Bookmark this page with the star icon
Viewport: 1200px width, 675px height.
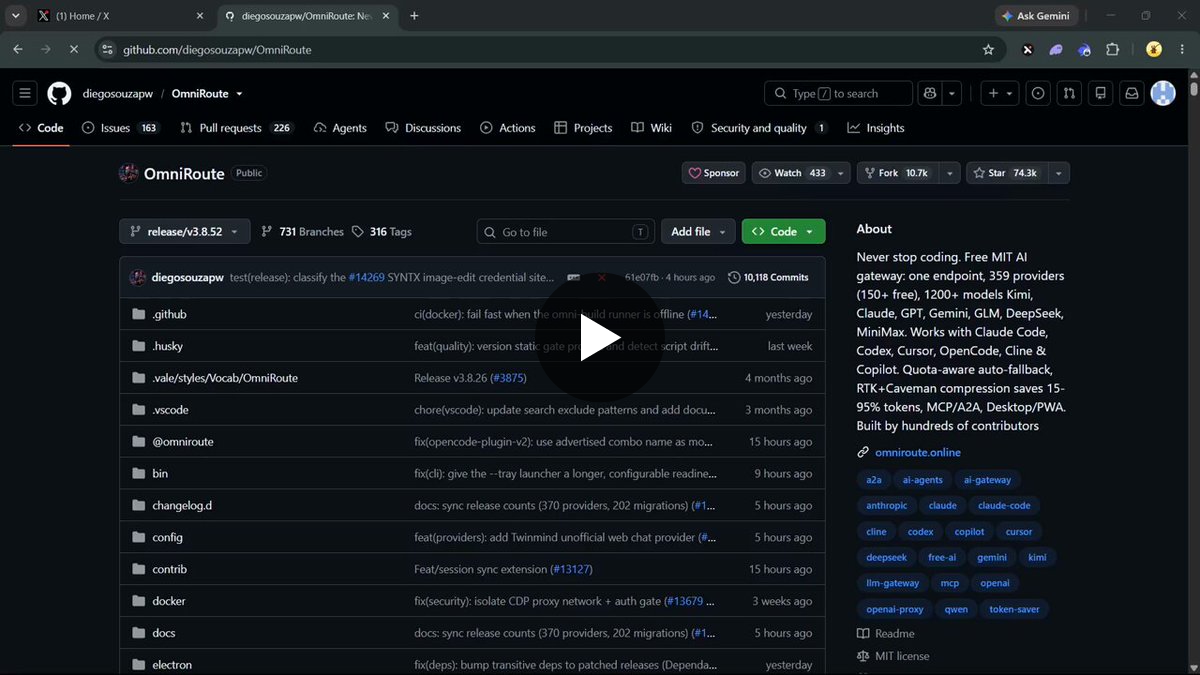pyautogui.click(x=988, y=49)
